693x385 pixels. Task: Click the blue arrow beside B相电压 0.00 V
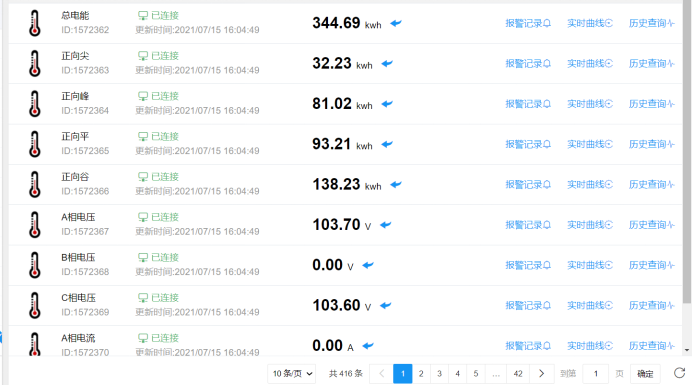[368, 265]
